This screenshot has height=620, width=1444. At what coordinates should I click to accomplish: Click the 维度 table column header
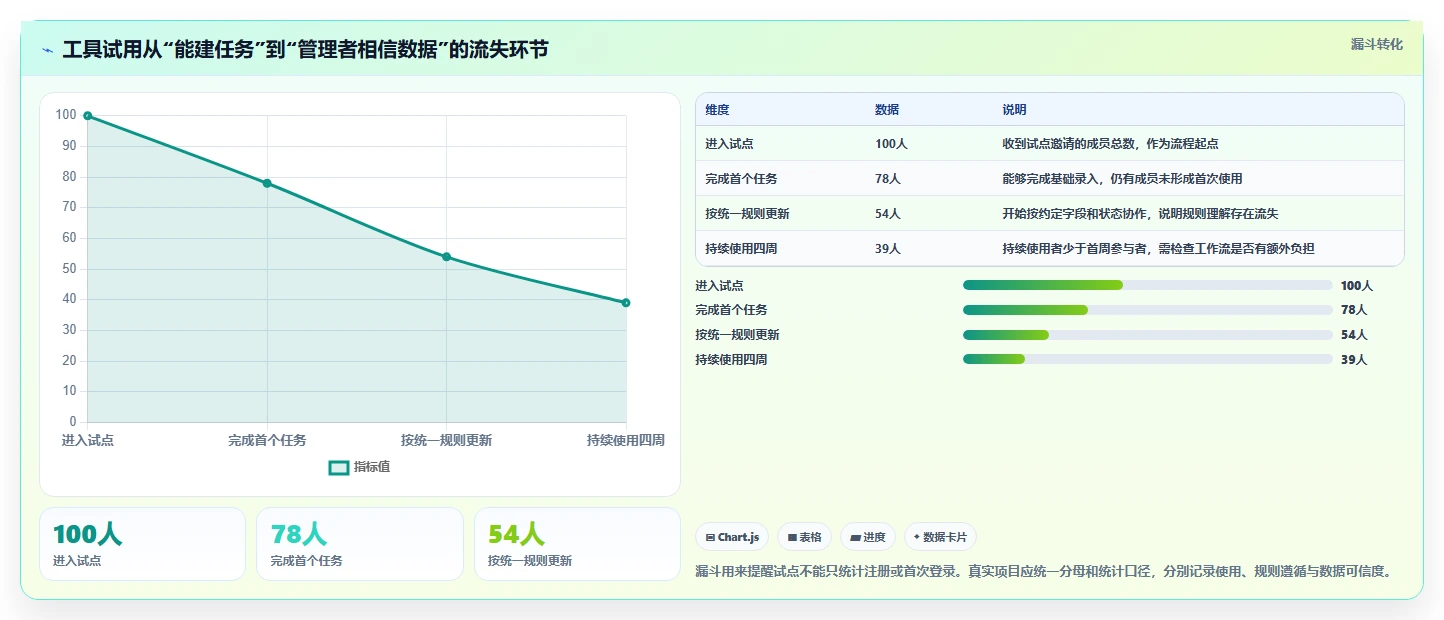(717, 110)
